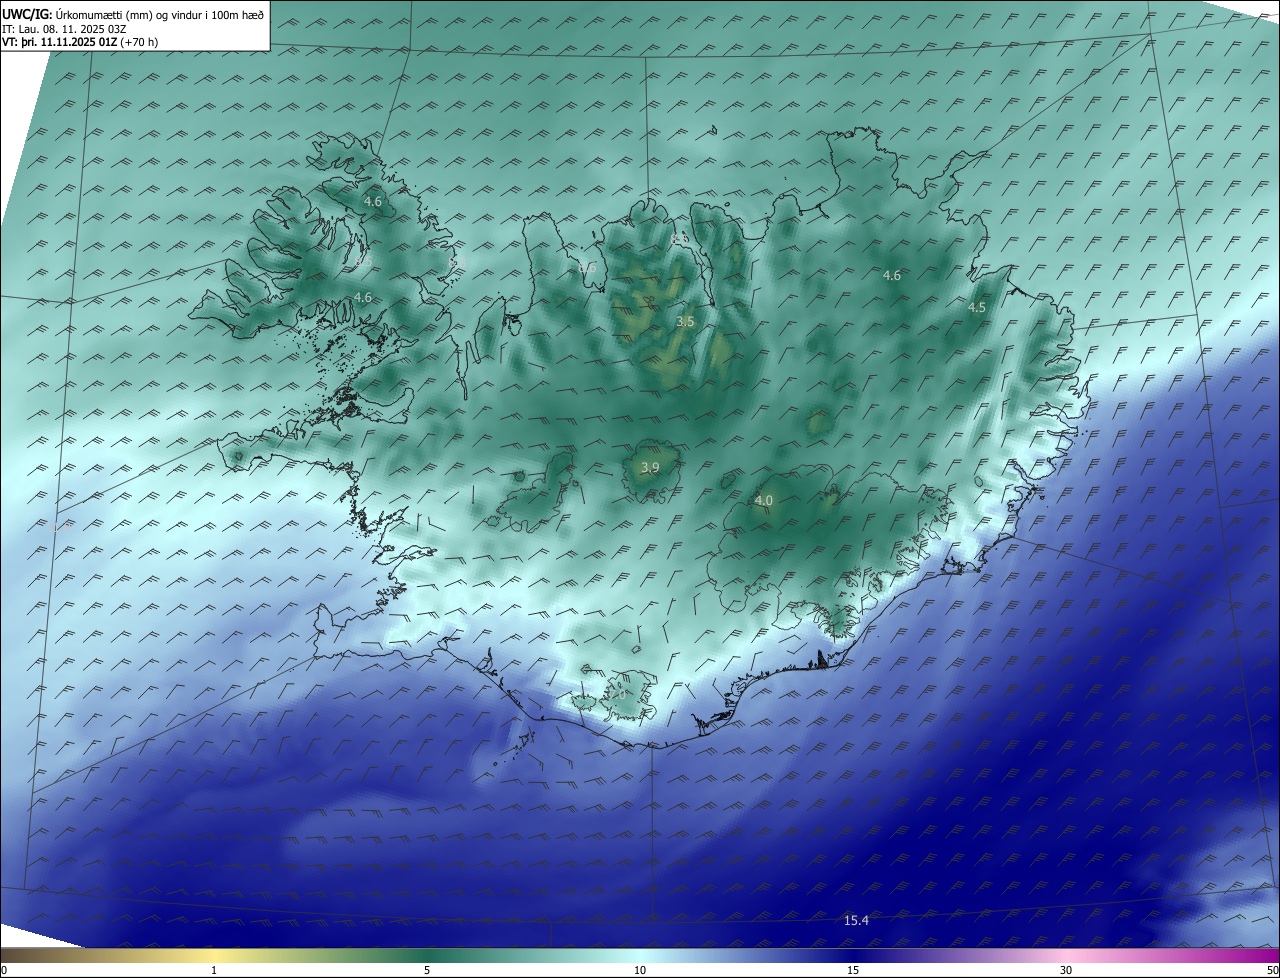This screenshot has height=978, width=1280.
Task: Click the 15.4 value label over the sea
Action: pyautogui.click(x=856, y=920)
